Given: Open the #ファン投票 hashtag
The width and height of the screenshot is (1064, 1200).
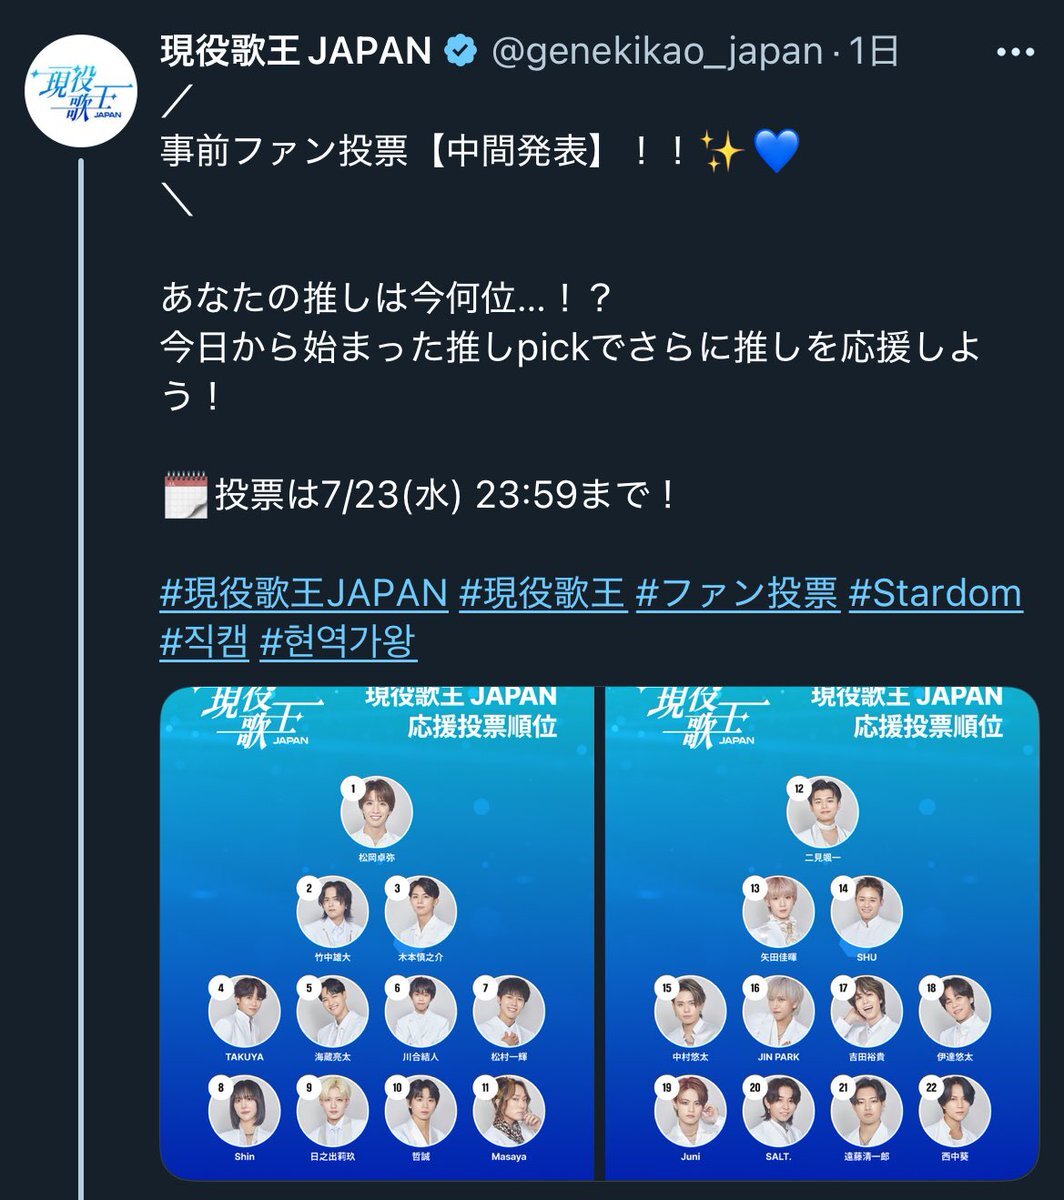Looking at the screenshot, I should click(737, 593).
